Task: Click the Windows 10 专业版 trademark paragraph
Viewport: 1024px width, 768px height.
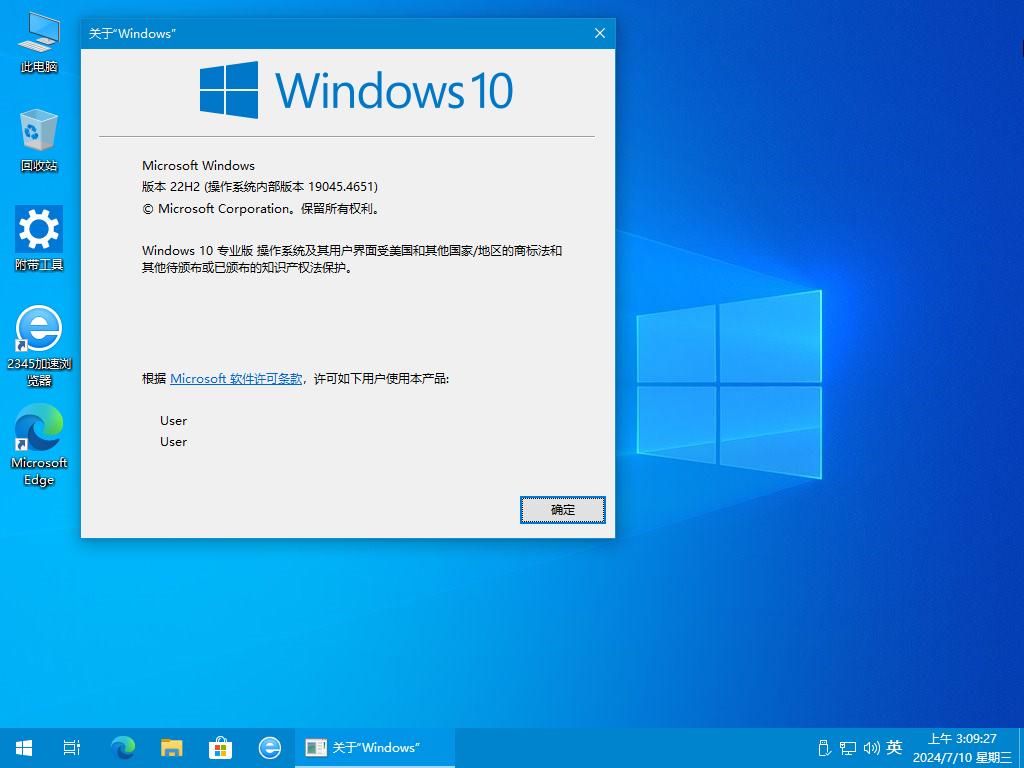Action: point(352,259)
